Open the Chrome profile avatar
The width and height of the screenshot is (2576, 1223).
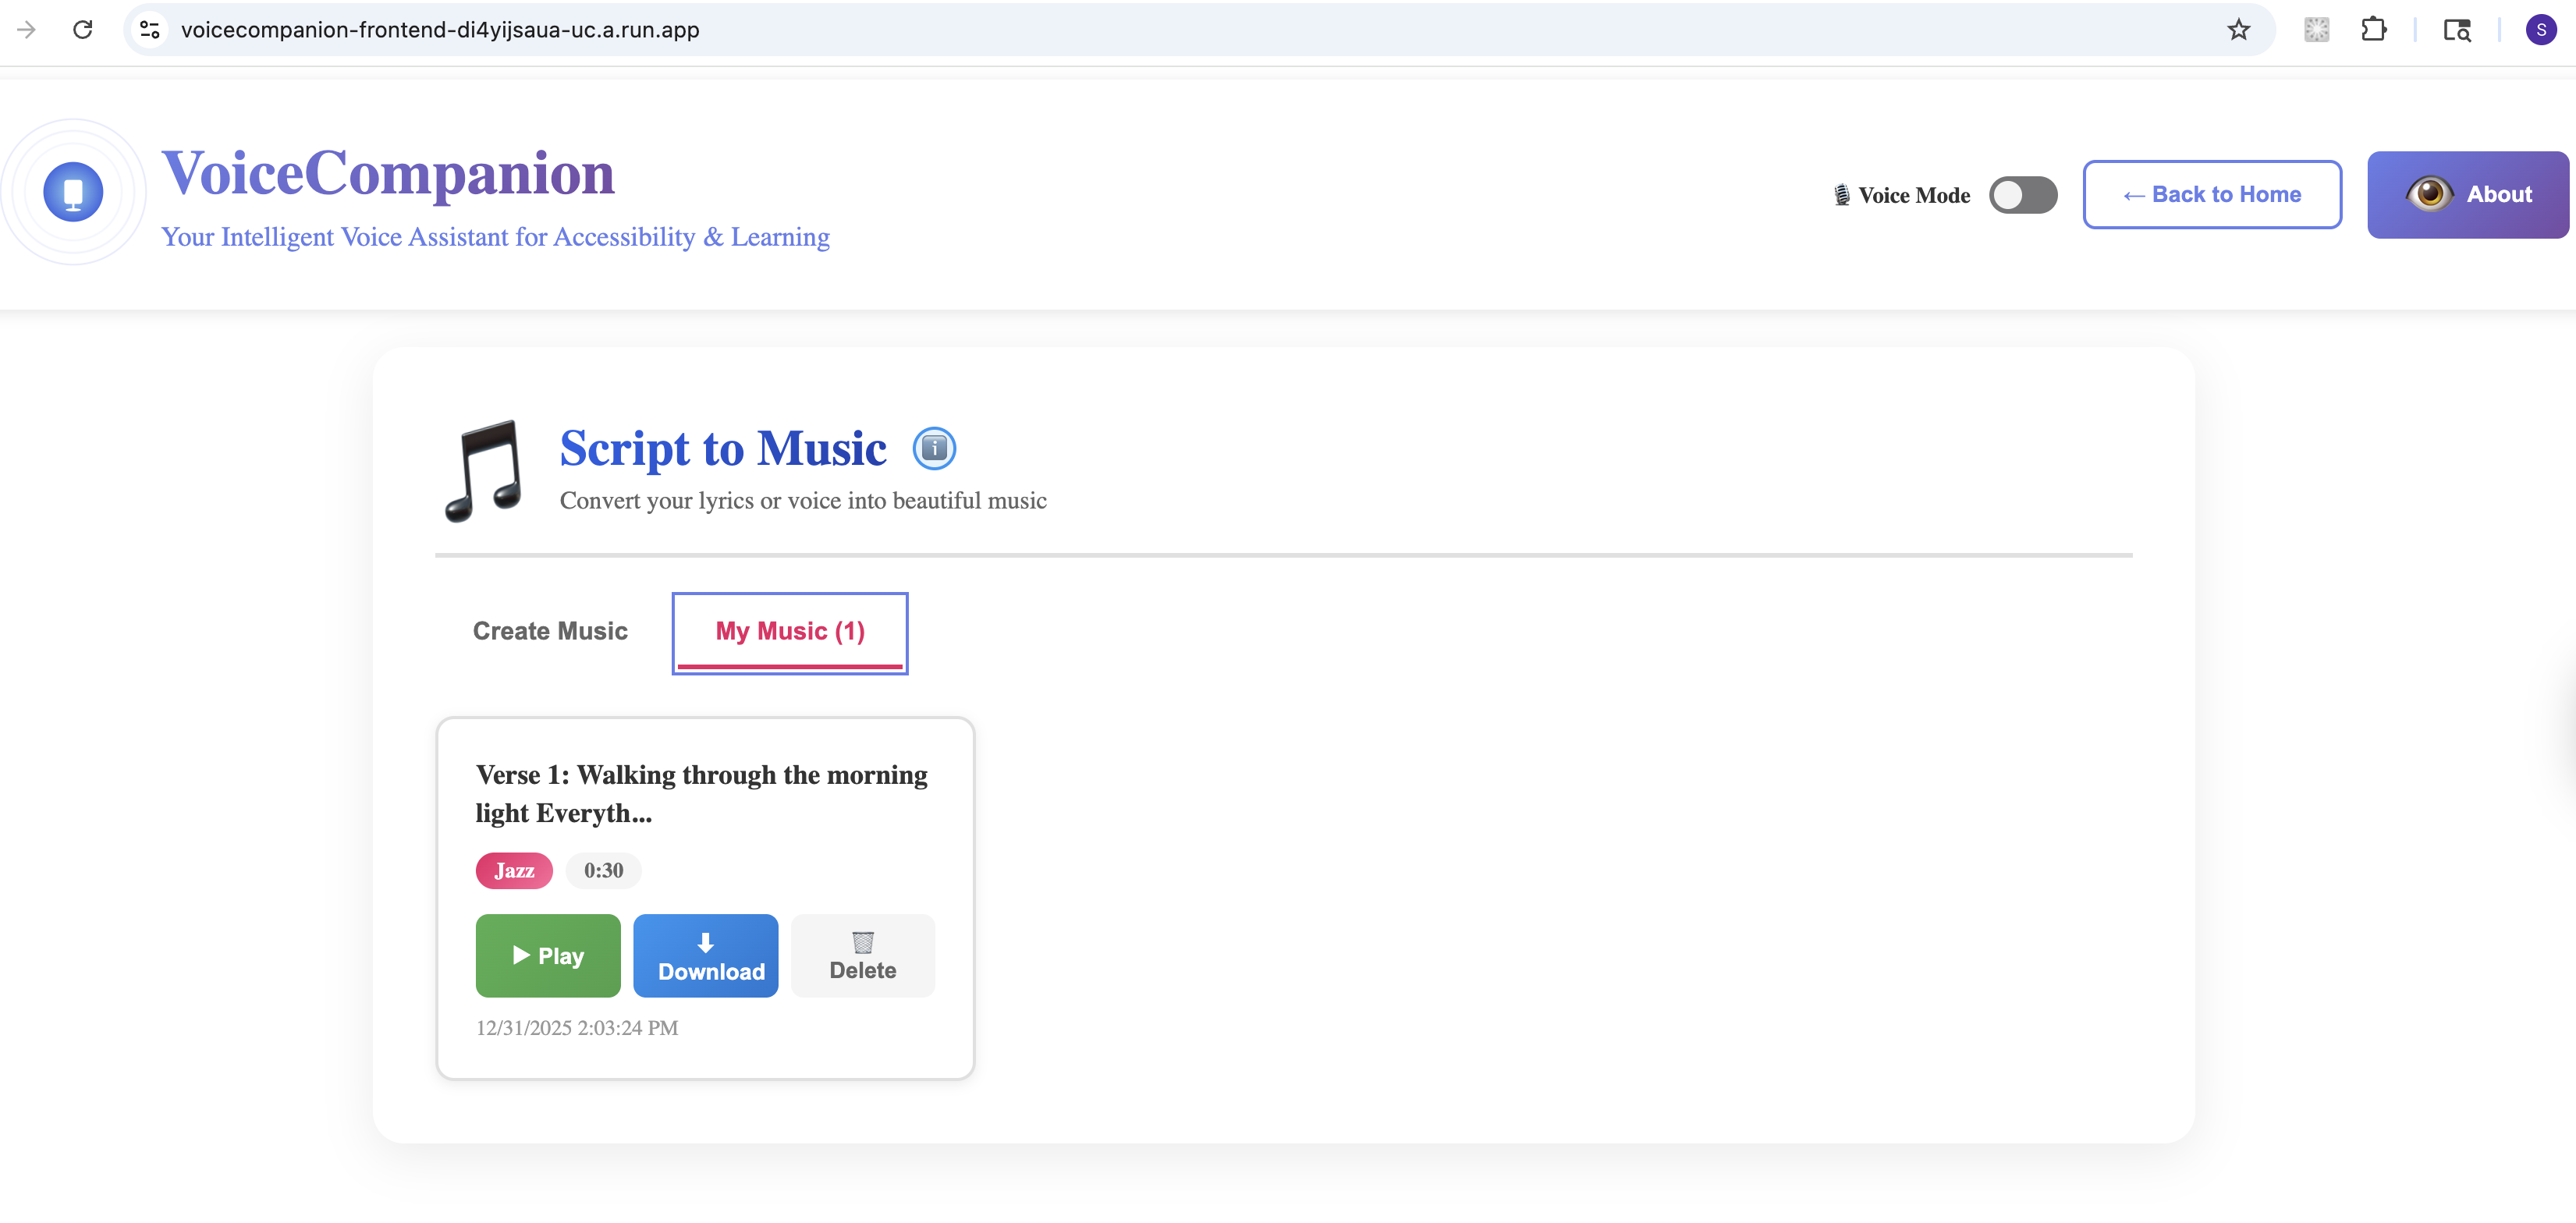pos(2540,30)
